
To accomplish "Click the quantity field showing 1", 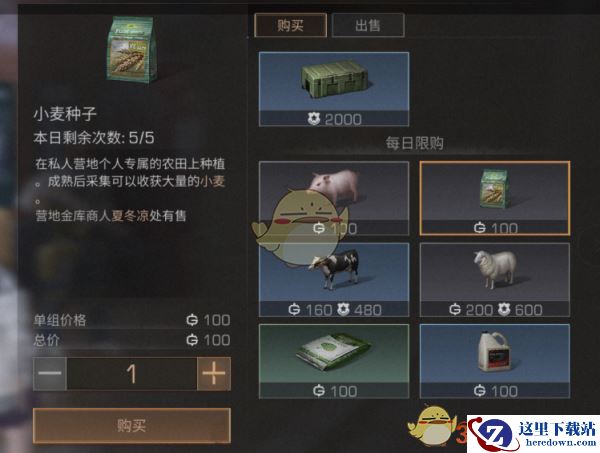I will point(132,373).
